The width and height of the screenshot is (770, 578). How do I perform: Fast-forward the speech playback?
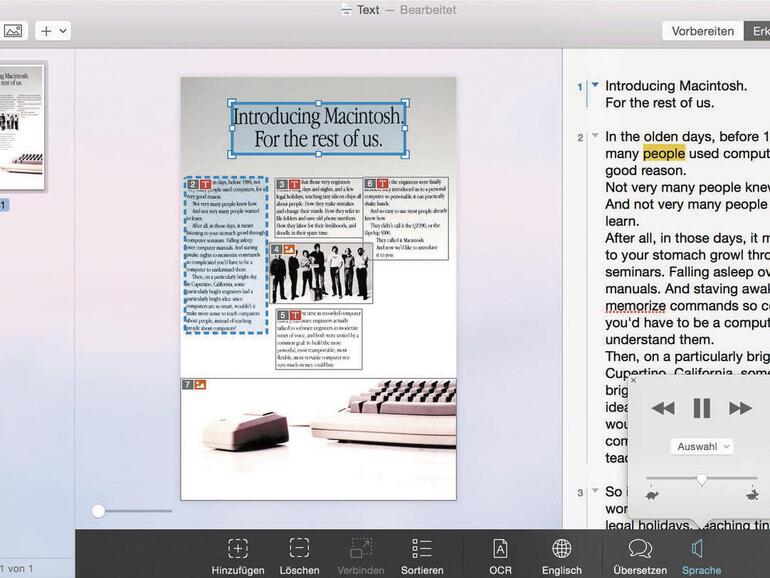[740, 408]
